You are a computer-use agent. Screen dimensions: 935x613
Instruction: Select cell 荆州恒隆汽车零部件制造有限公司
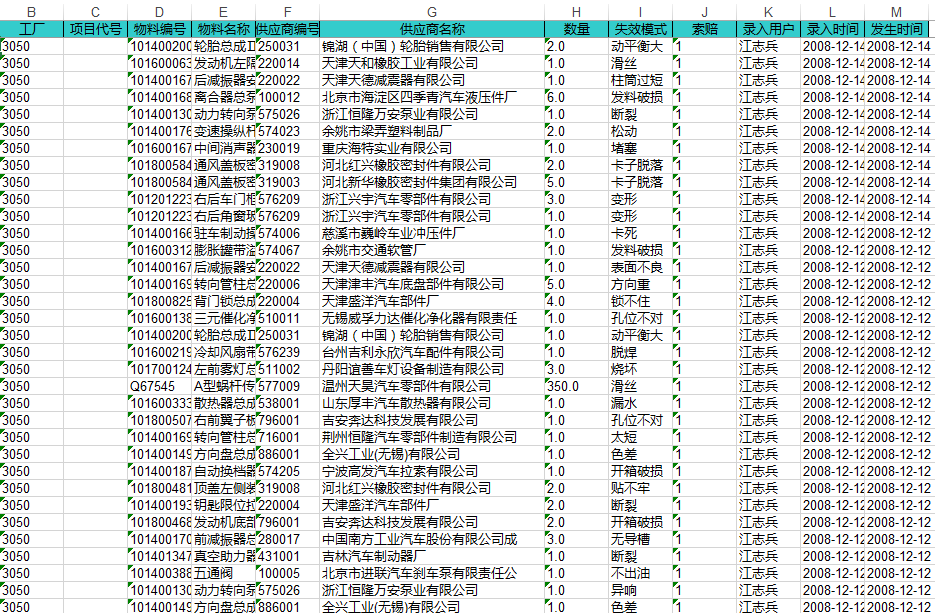(x=432, y=437)
